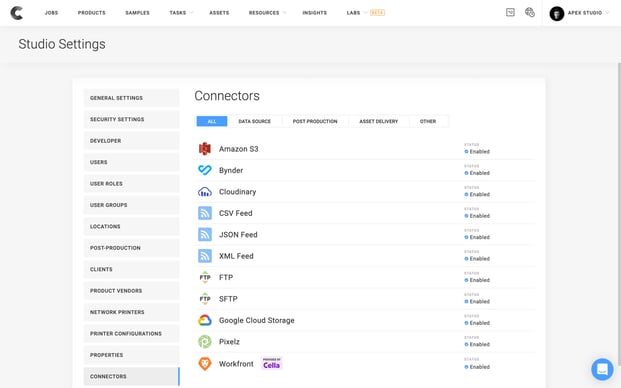This screenshot has width=621, height=388.
Task: Open Properties settings section
Action: (x=131, y=355)
